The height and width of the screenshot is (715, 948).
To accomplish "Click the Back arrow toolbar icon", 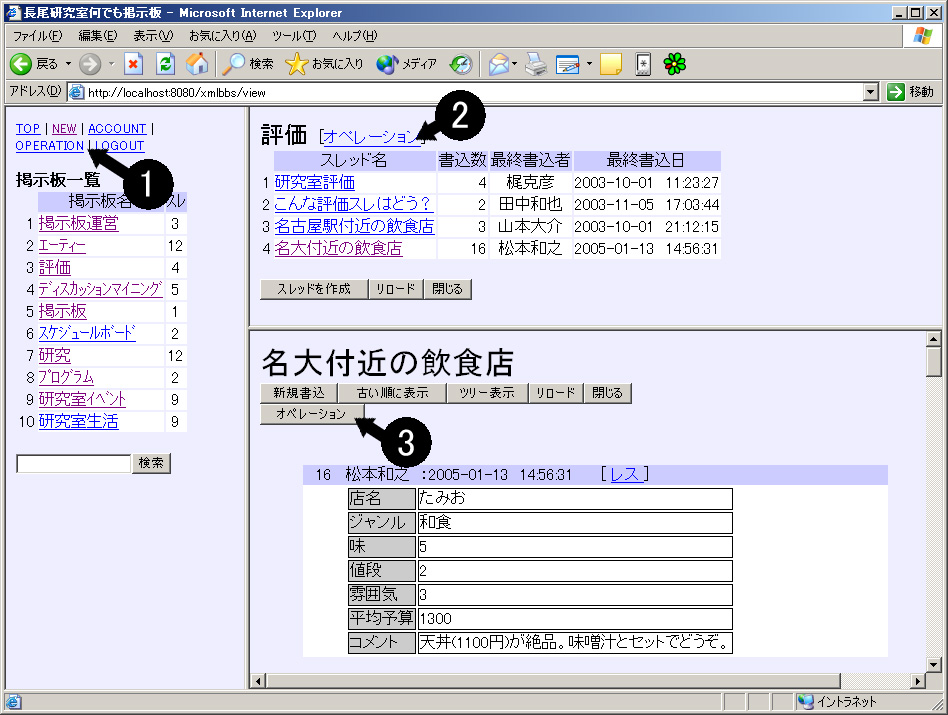I will coord(21,64).
